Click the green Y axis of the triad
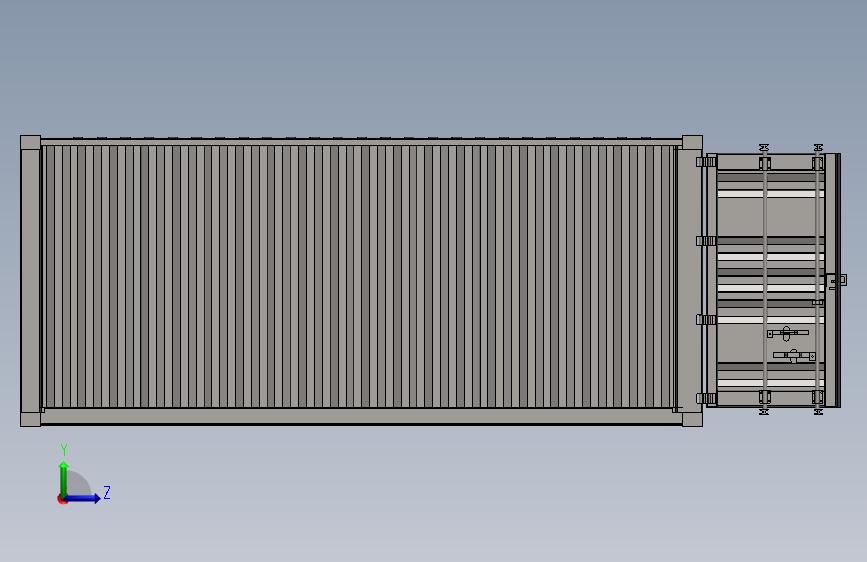 click(64, 479)
